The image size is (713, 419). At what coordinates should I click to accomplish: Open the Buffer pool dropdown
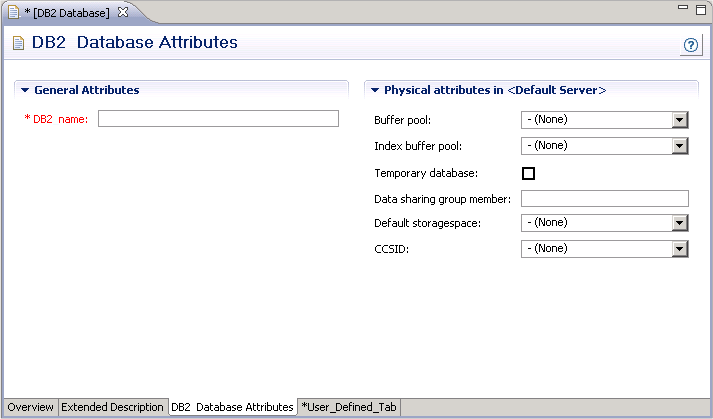(679, 120)
